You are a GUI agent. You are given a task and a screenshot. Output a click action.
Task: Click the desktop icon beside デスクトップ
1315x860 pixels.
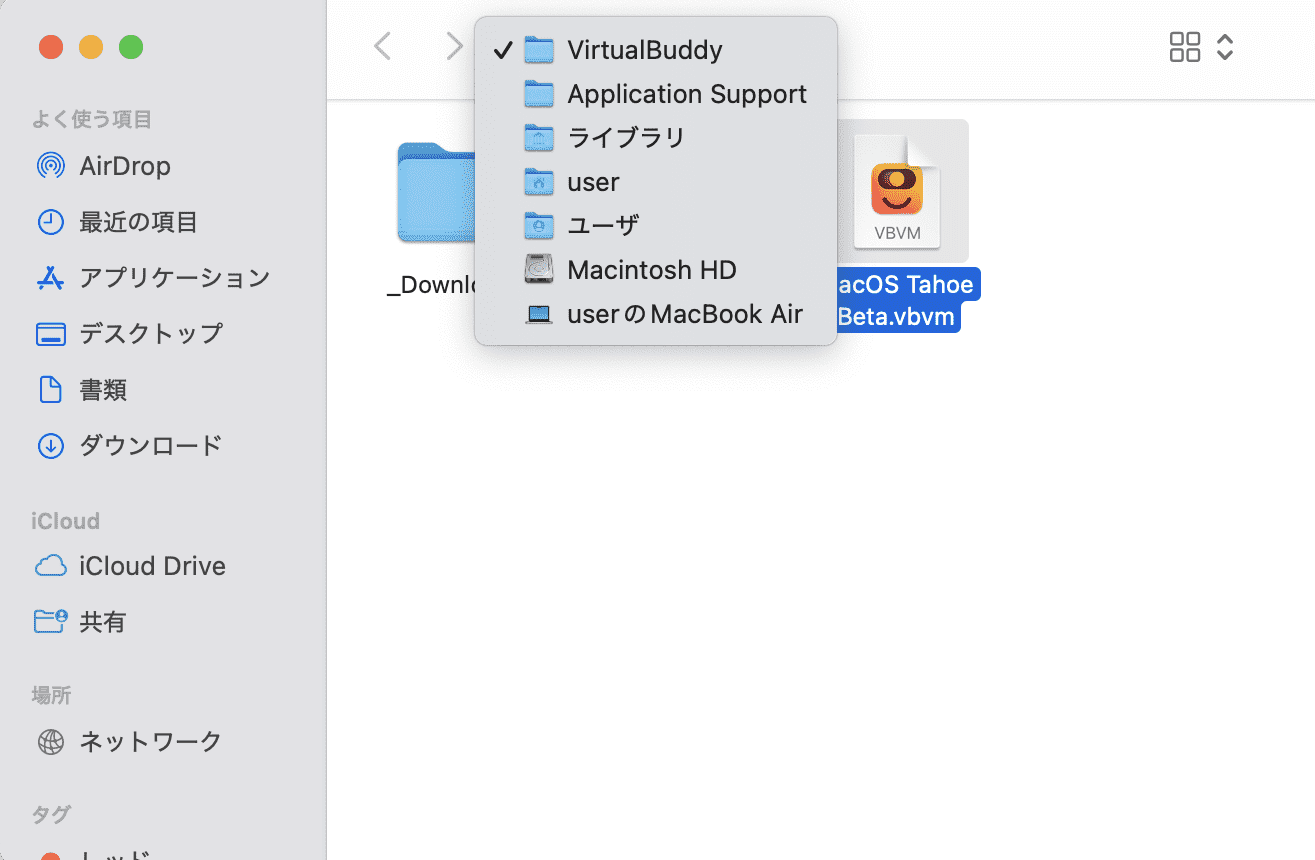click(50, 334)
